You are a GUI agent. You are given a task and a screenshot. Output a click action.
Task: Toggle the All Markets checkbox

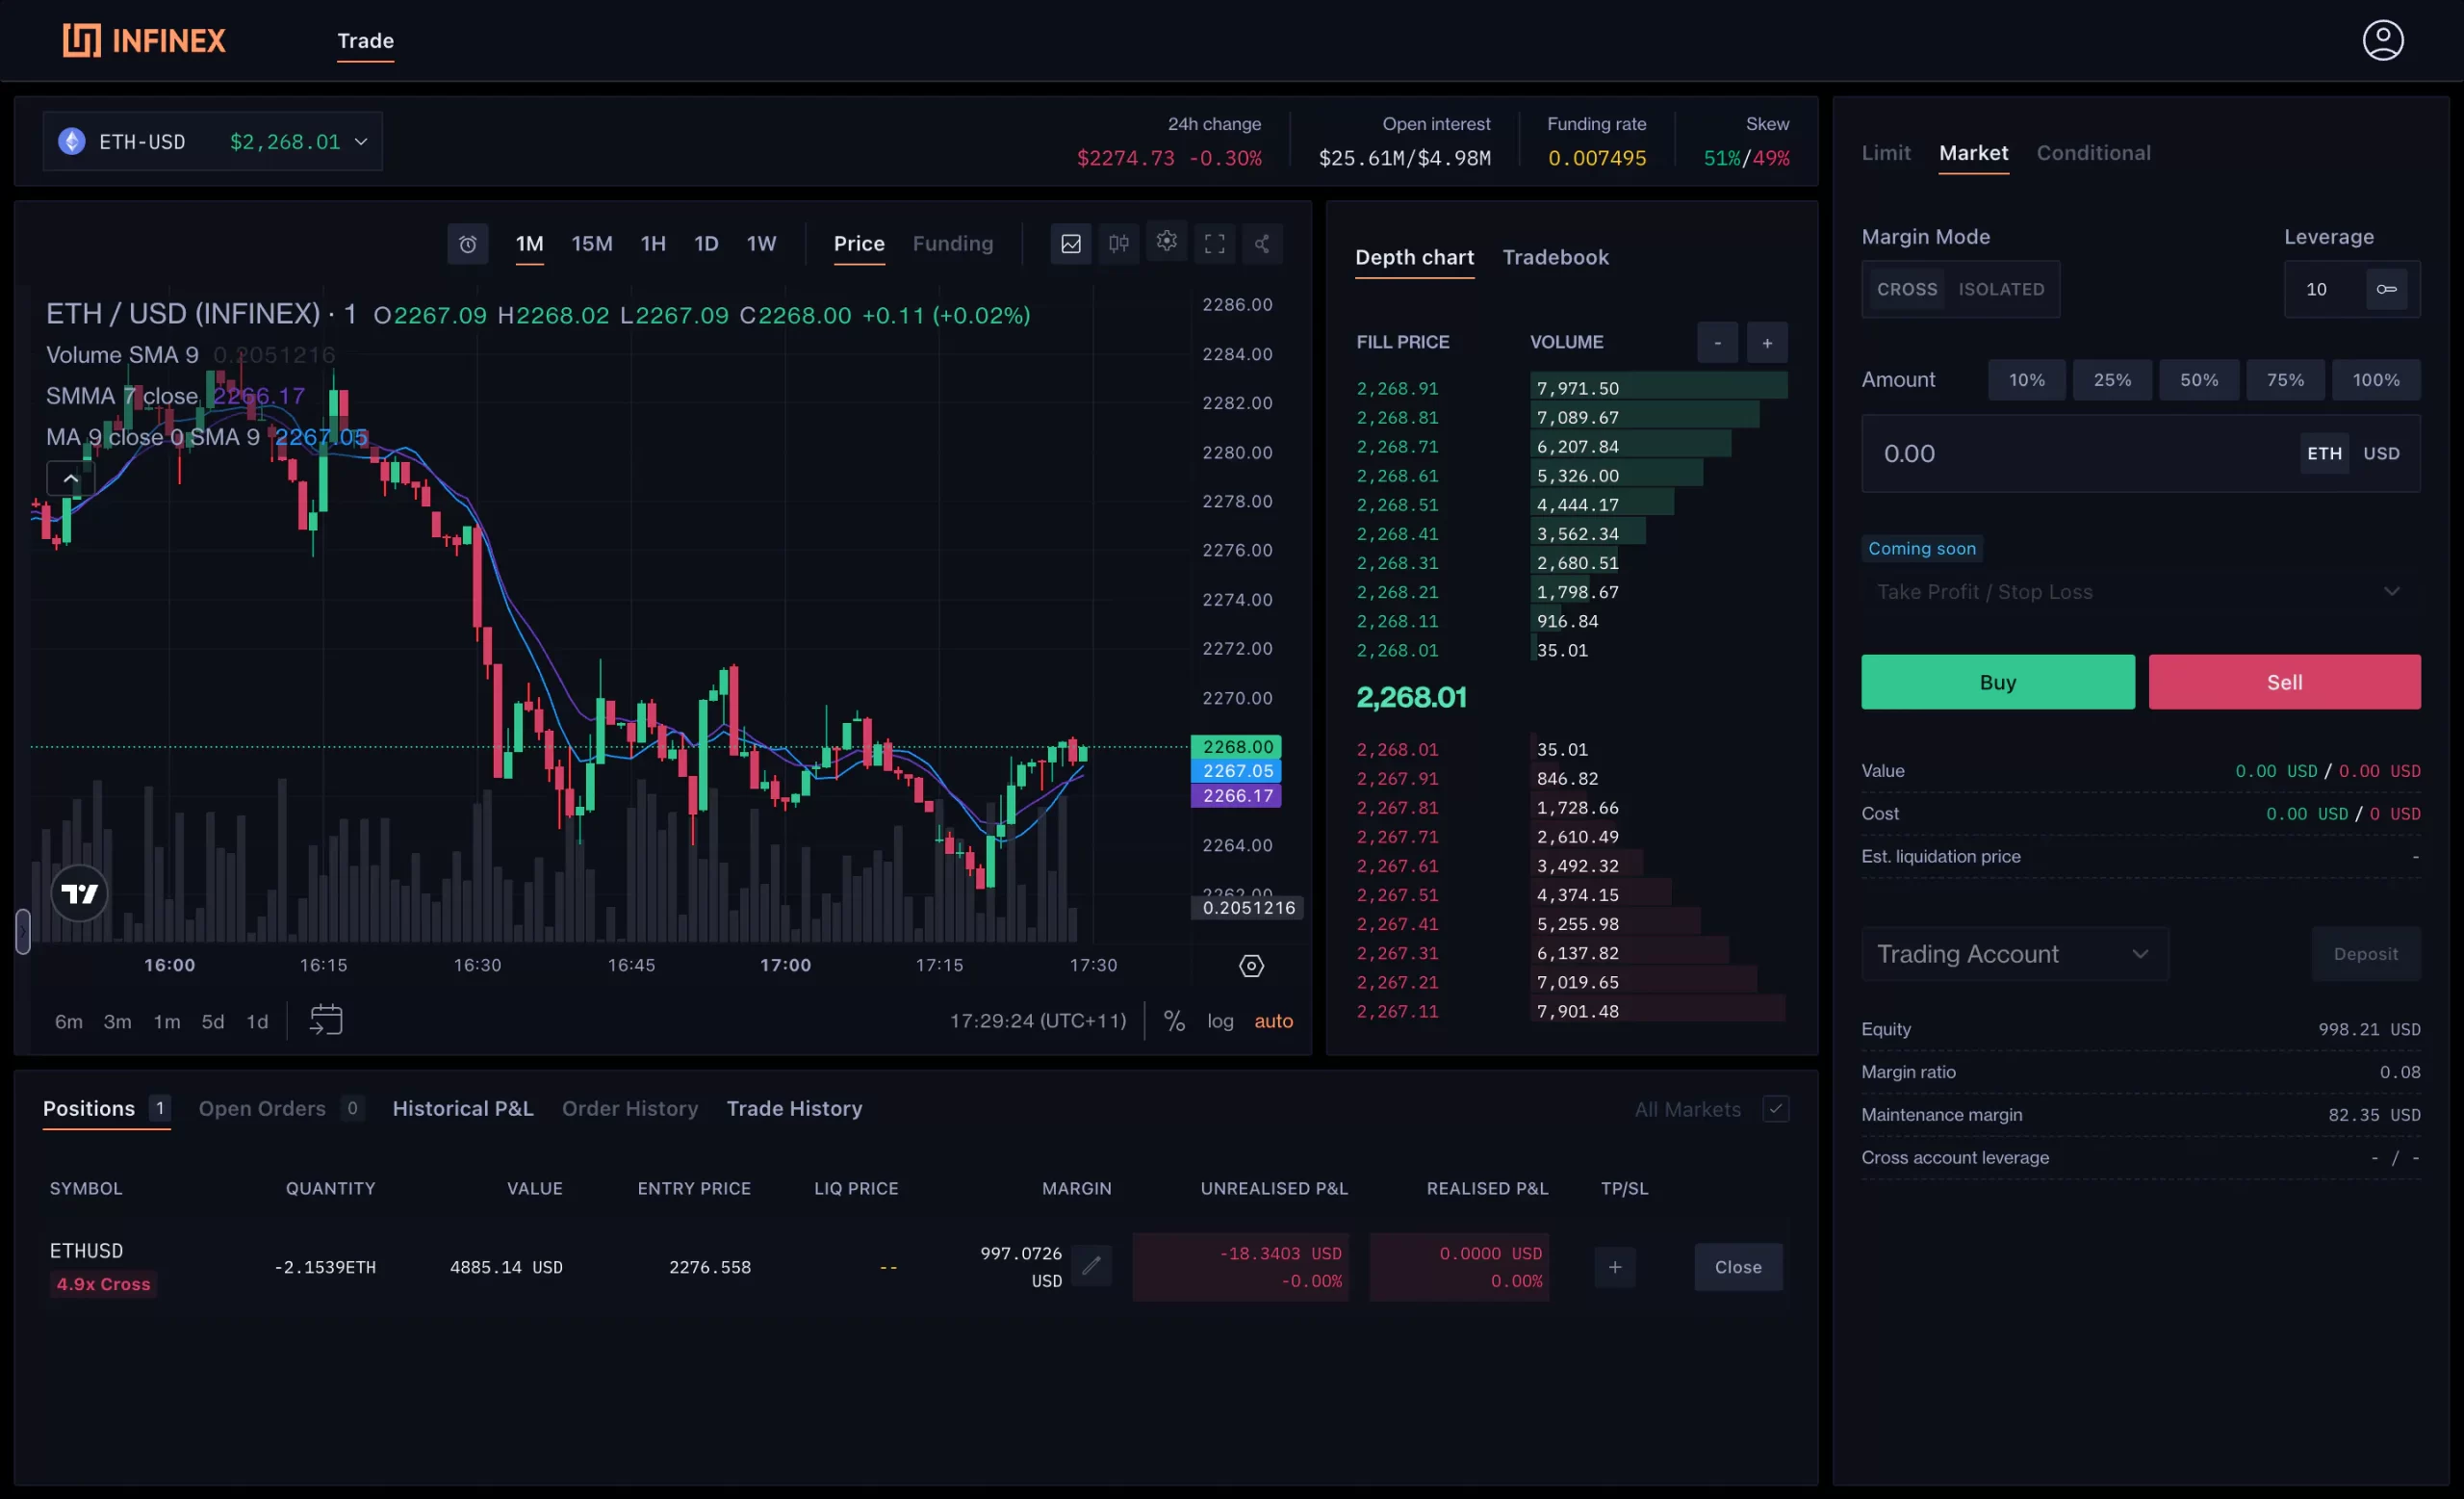[1775, 1108]
